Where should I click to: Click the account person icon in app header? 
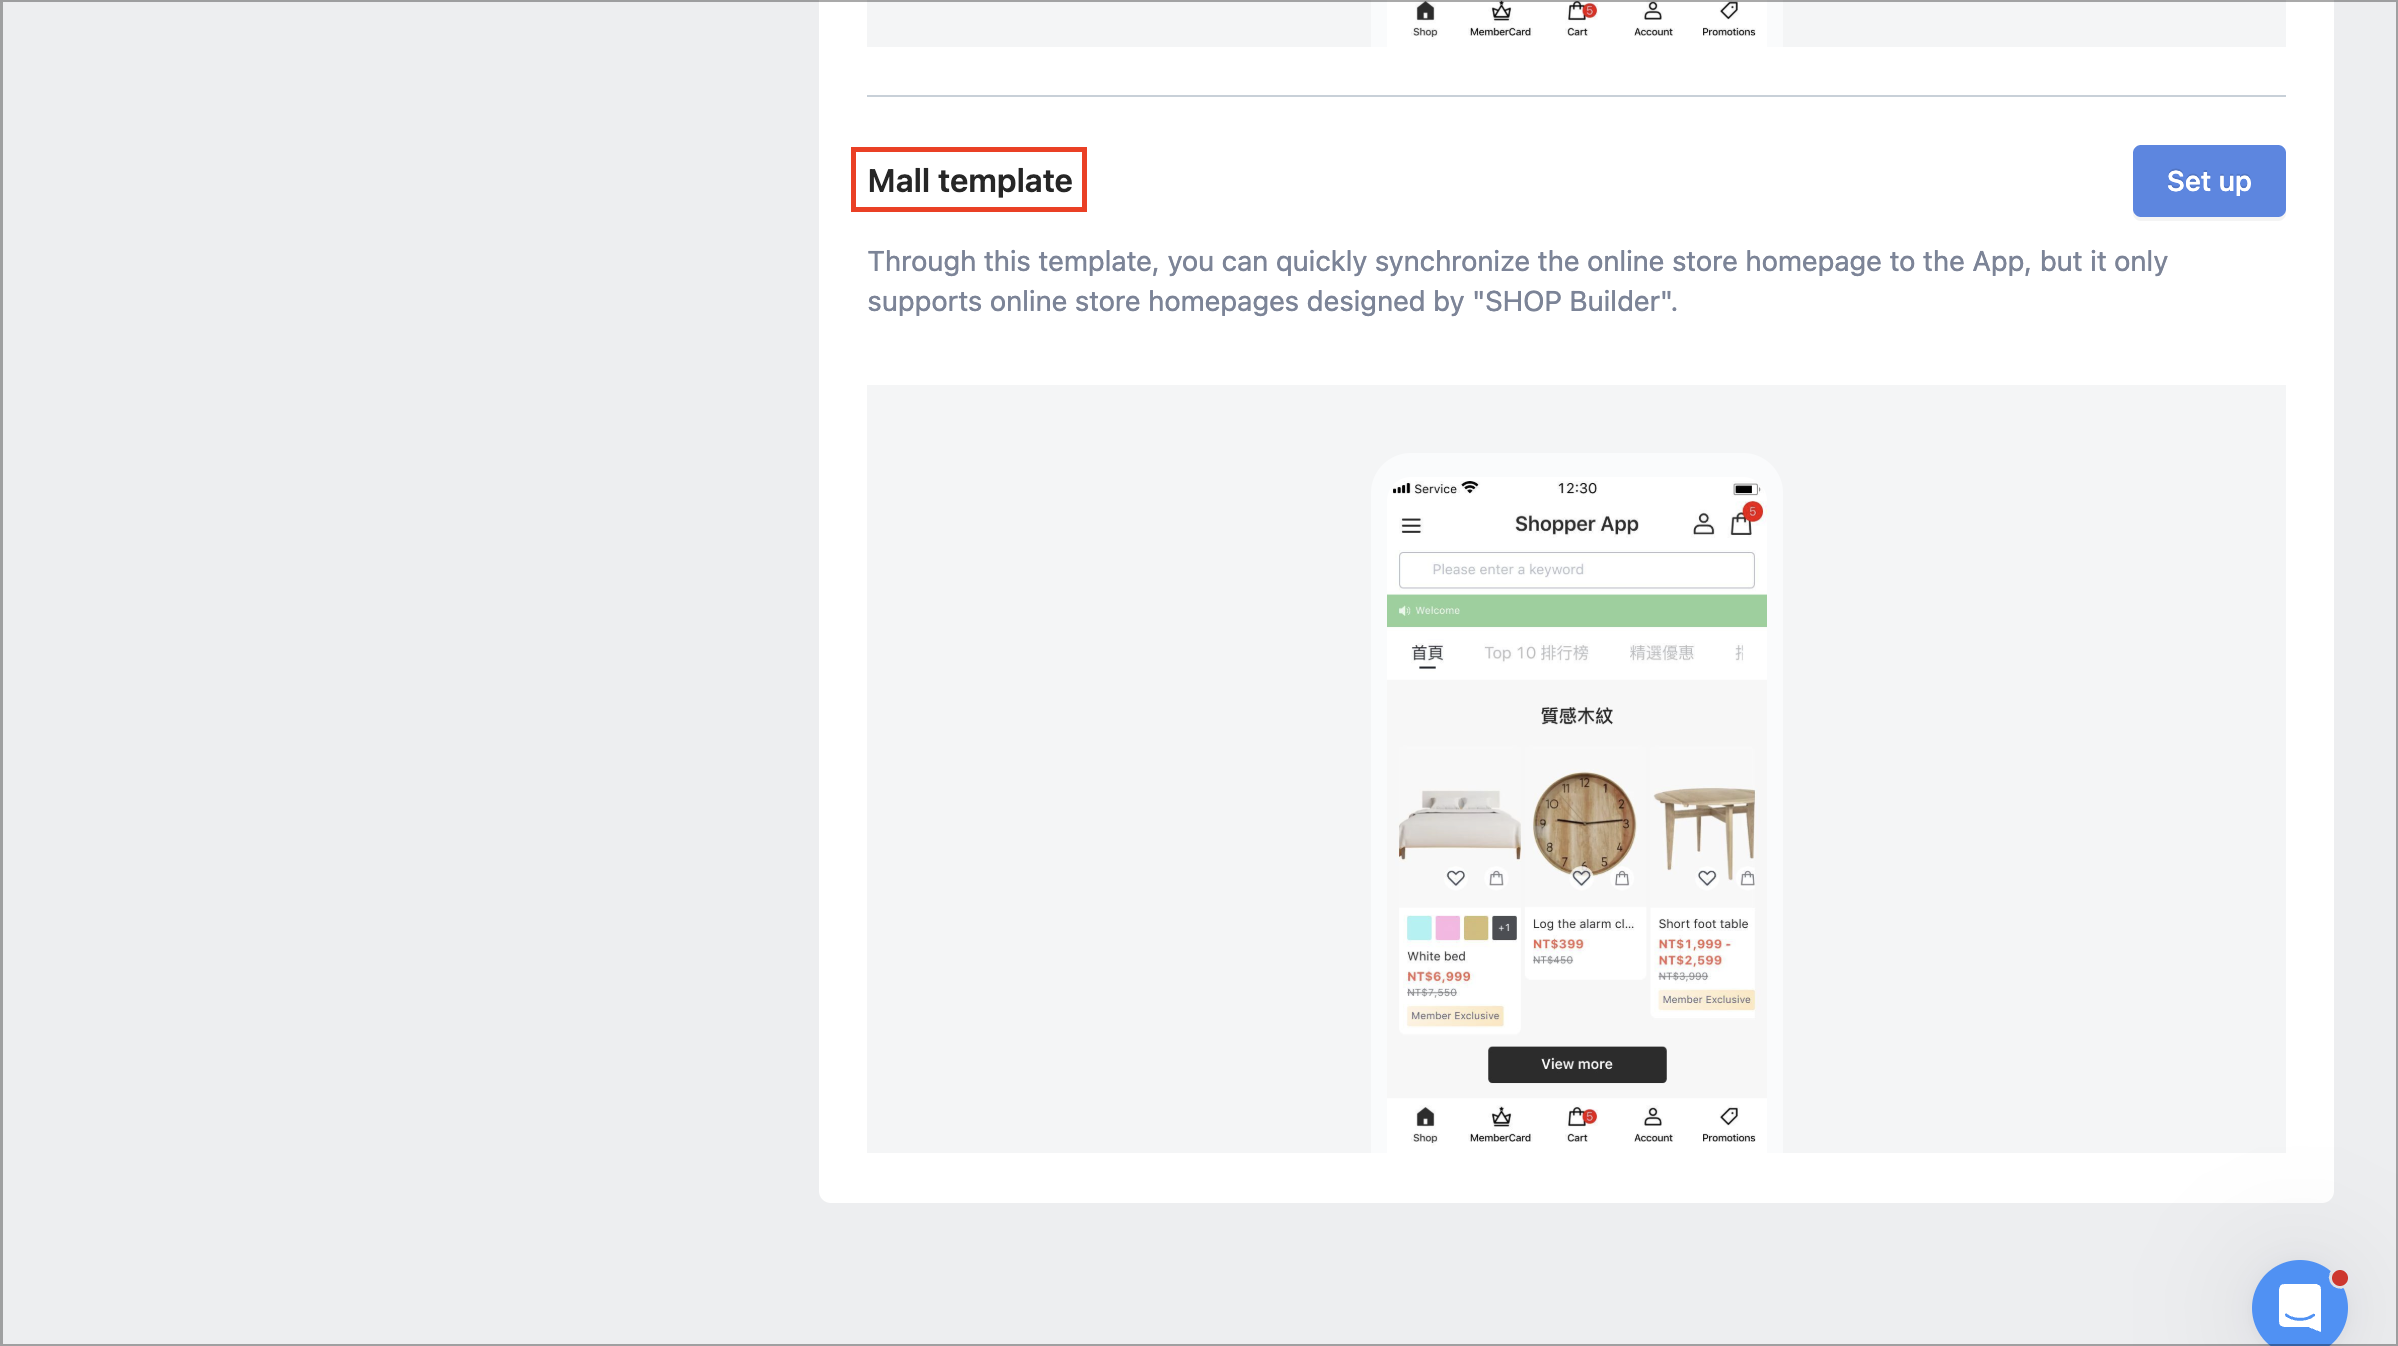1703,524
